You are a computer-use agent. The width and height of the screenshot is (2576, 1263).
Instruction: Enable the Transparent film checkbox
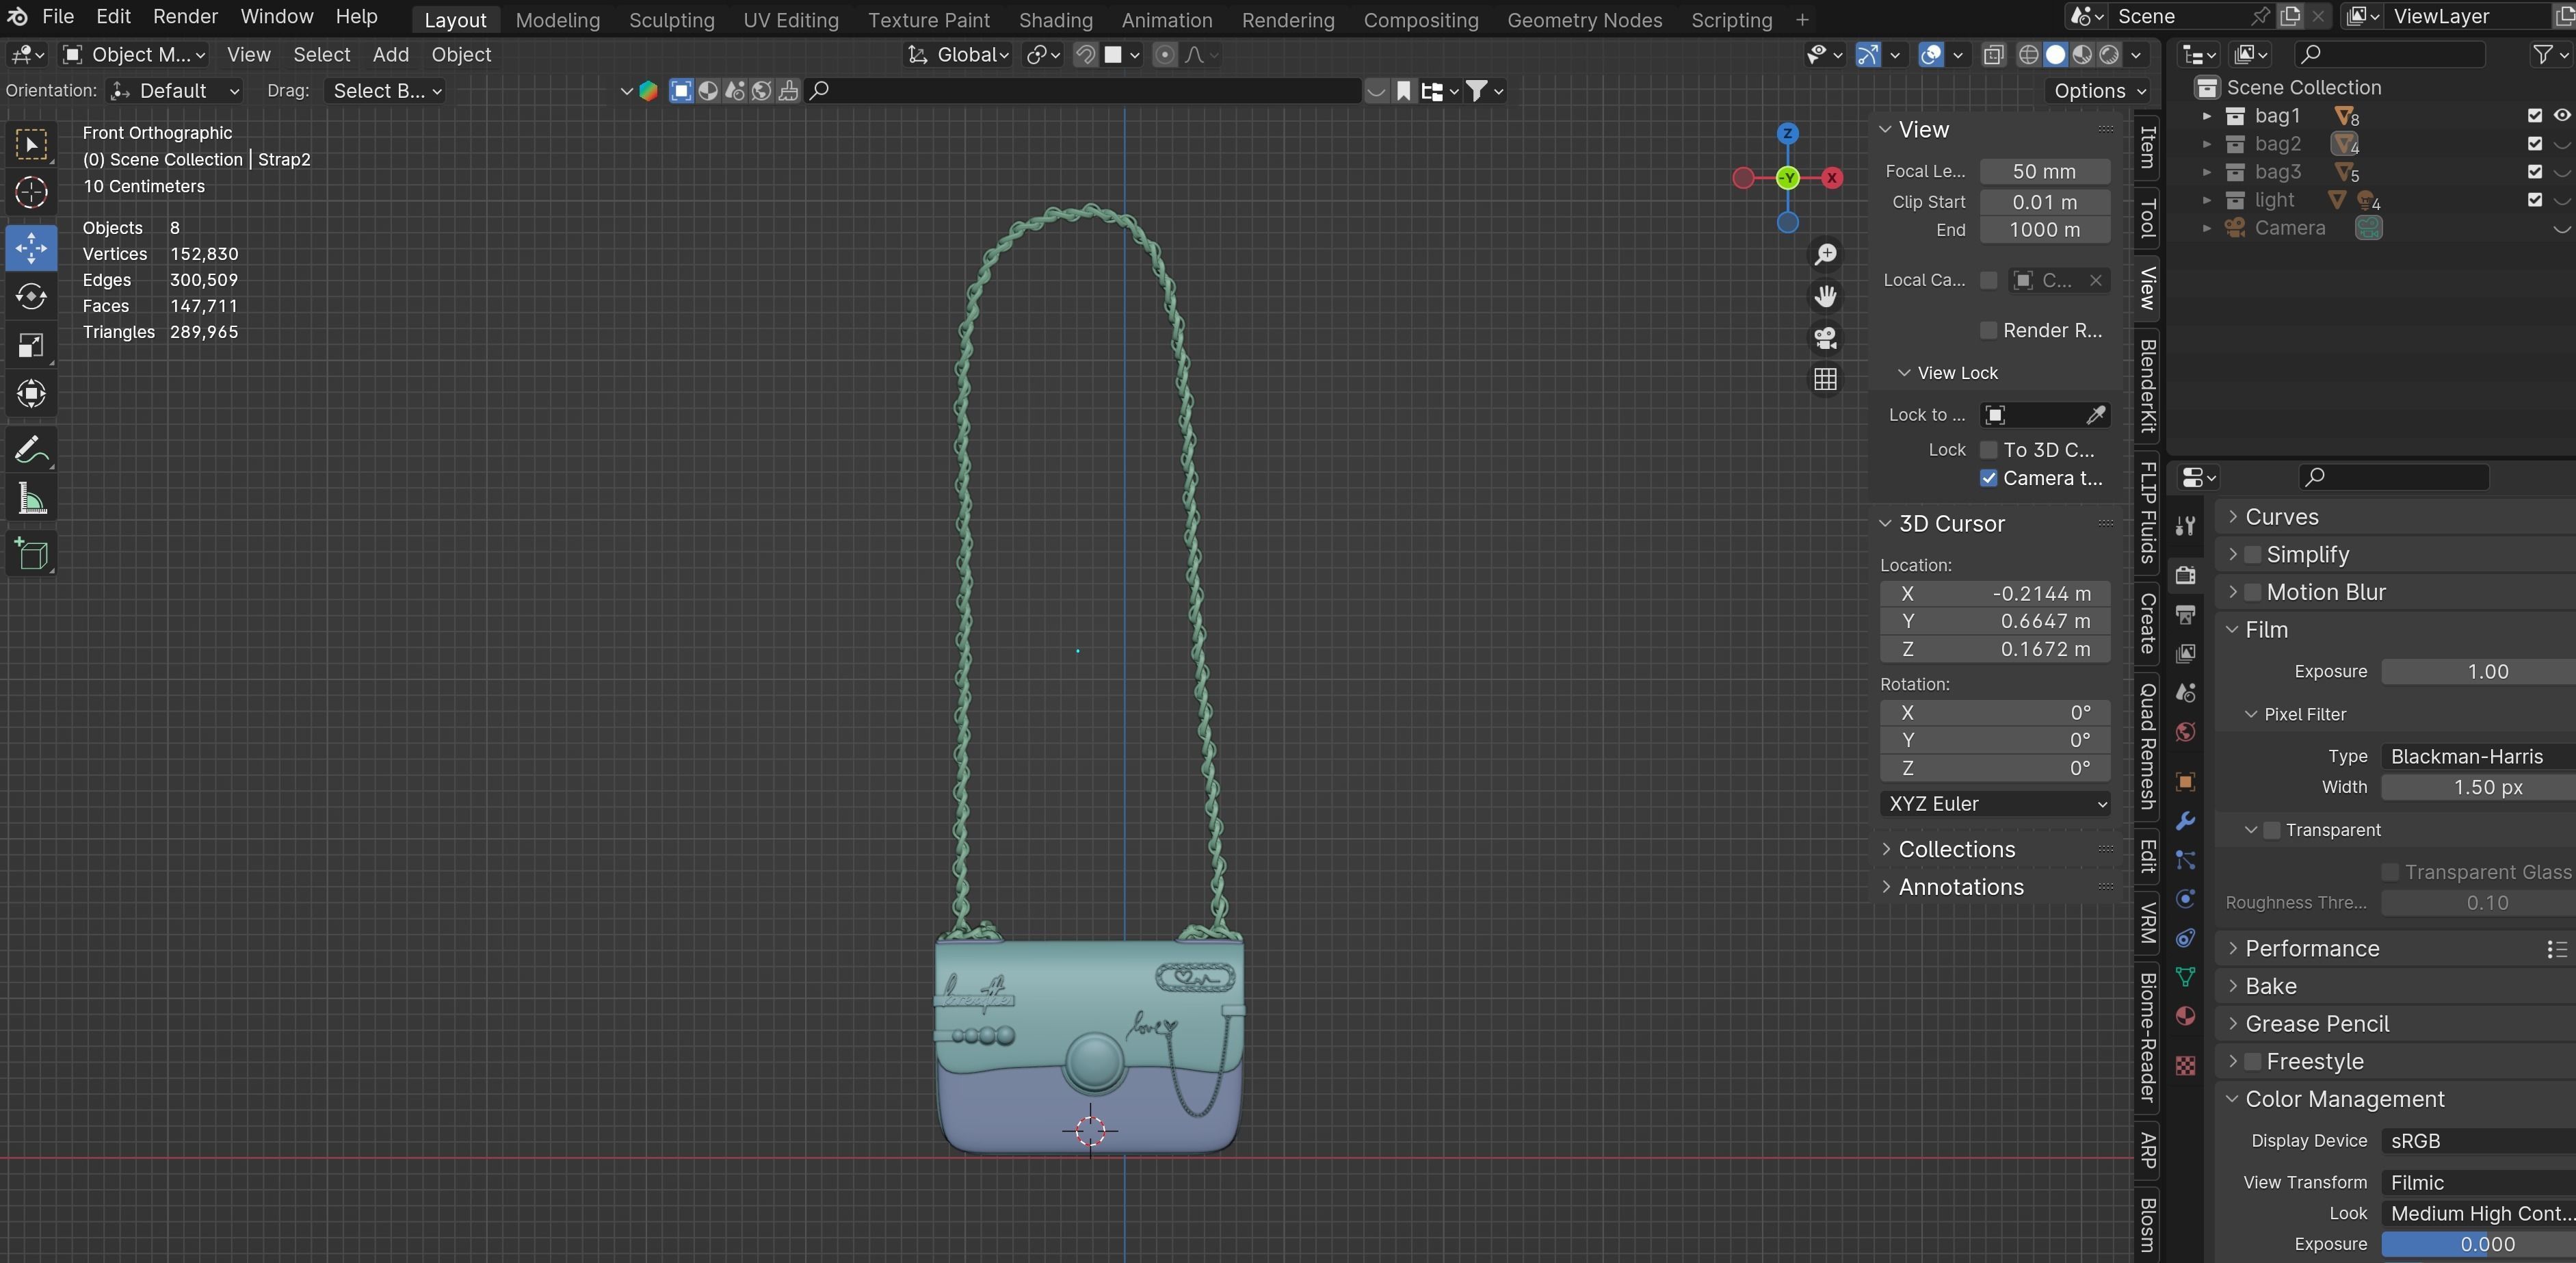click(x=2271, y=830)
